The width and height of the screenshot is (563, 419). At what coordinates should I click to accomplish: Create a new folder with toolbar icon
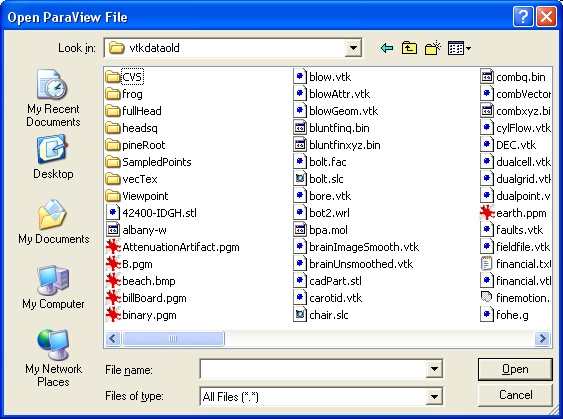pos(432,48)
